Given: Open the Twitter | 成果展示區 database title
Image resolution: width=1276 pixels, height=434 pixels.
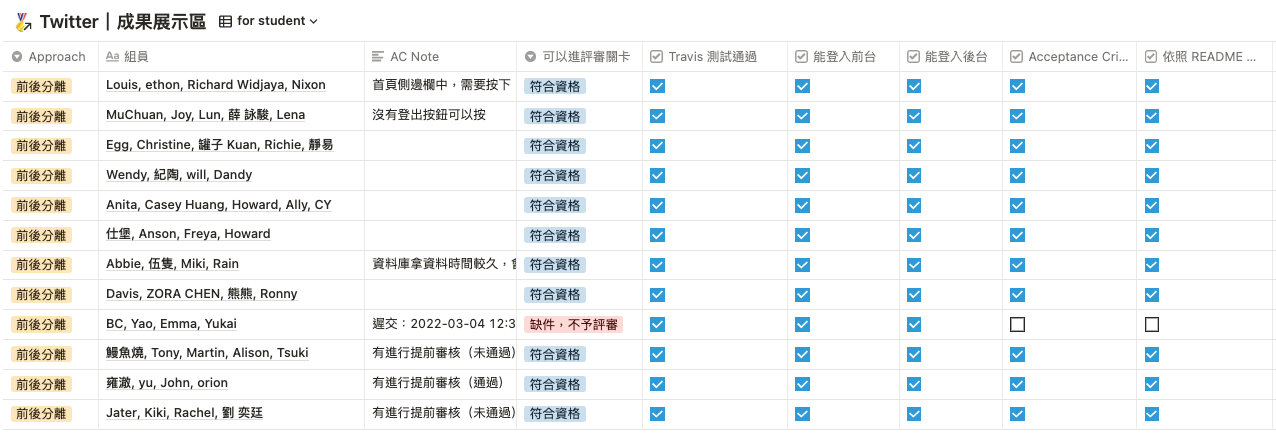Looking at the screenshot, I should coord(123,21).
